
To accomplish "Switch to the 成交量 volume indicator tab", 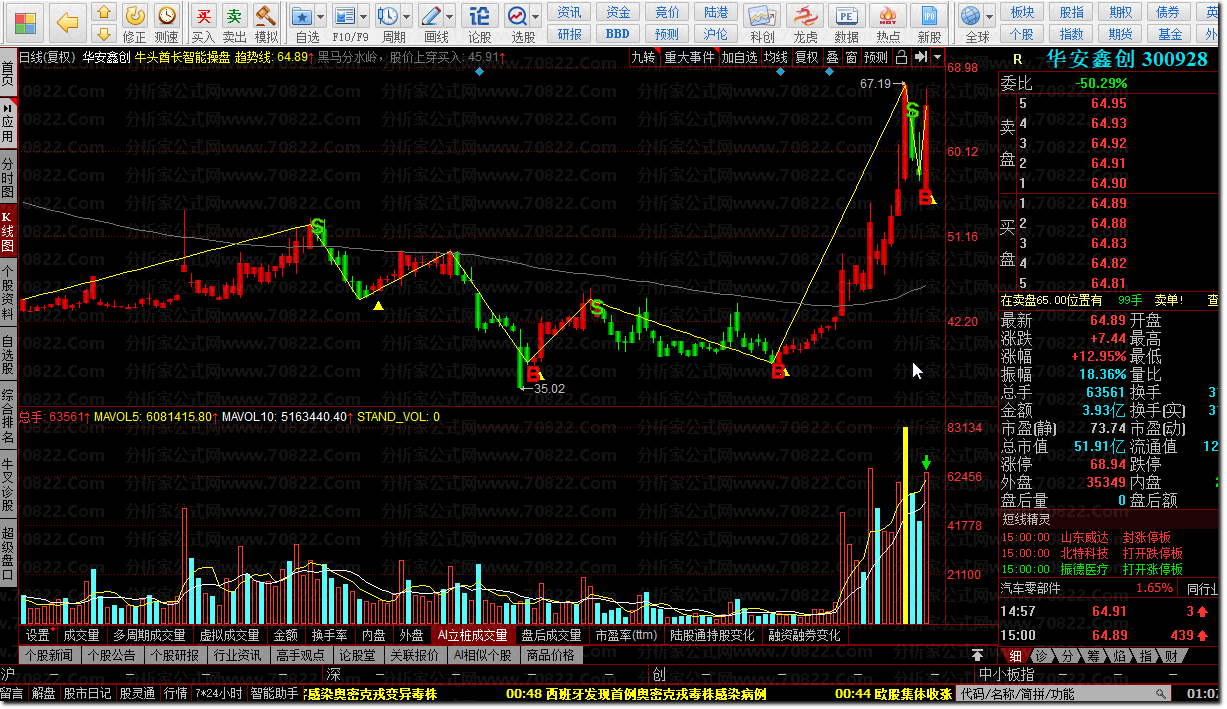I will click(81, 635).
